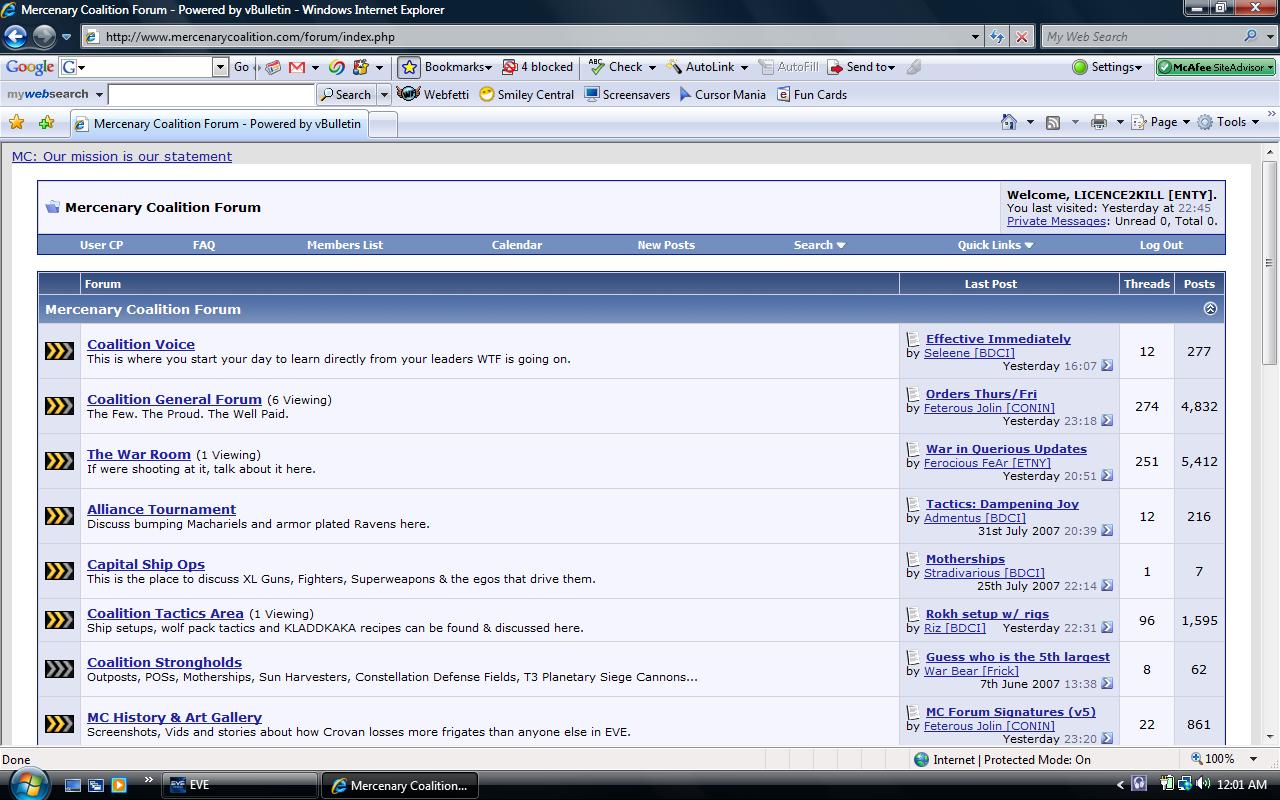Click the mywebsearch text input field
This screenshot has height=800, width=1280.
(x=211, y=95)
